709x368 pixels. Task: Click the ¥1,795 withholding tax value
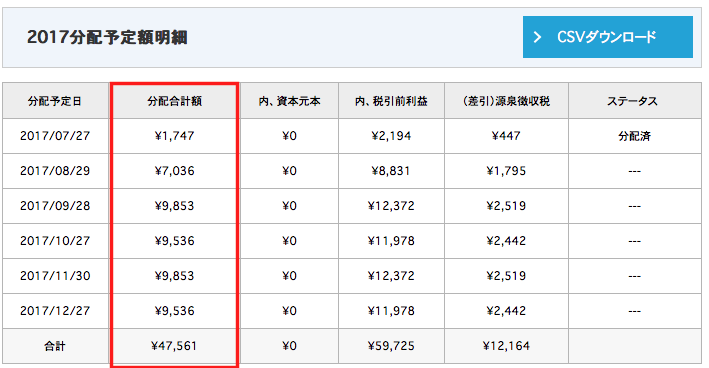[506, 171]
